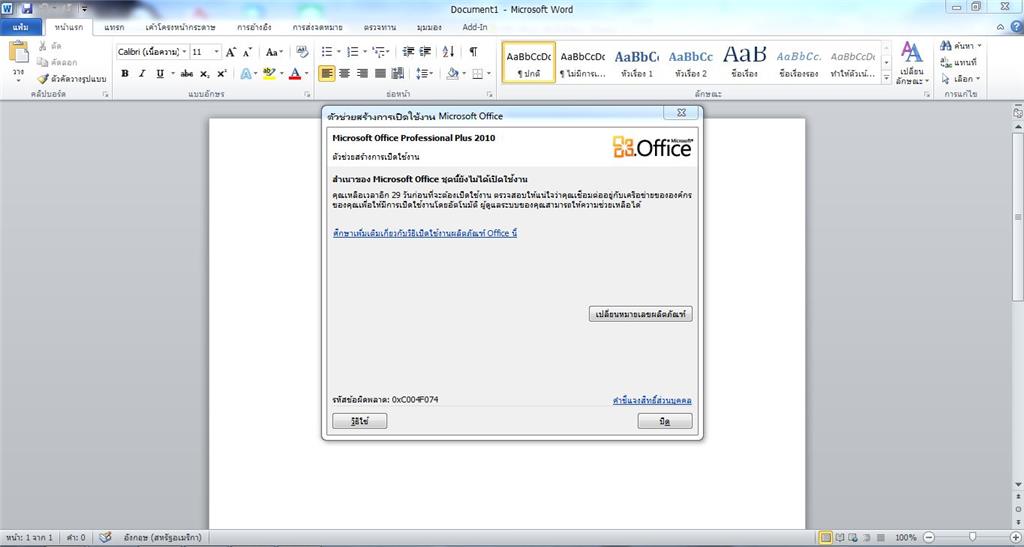Switch to Full Screen Reading view icon
Image resolution: width=1024 pixels, height=547 pixels.
pyautogui.click(x=840, y=537)
